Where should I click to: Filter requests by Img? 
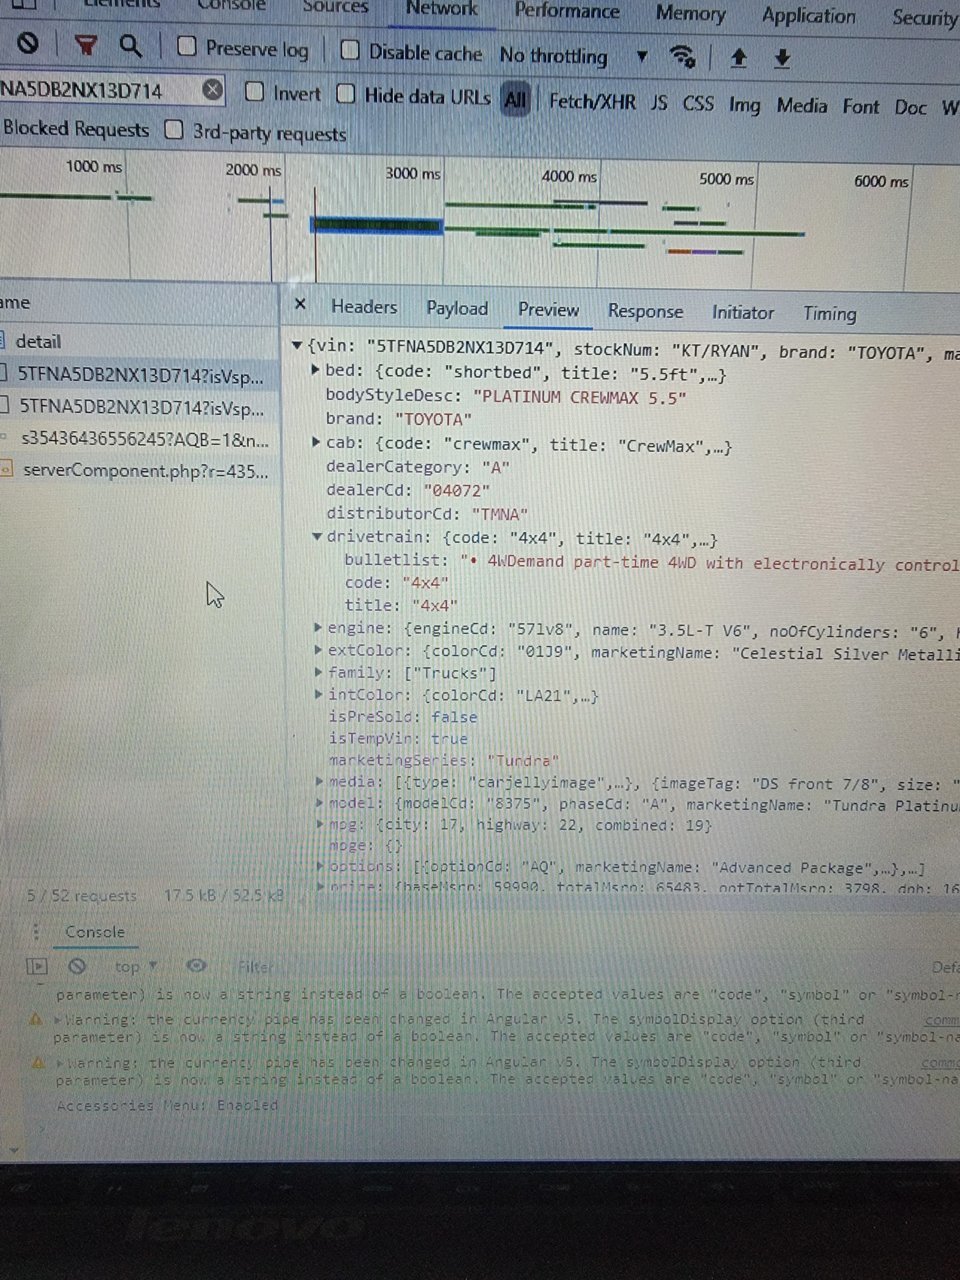point(744,105)
